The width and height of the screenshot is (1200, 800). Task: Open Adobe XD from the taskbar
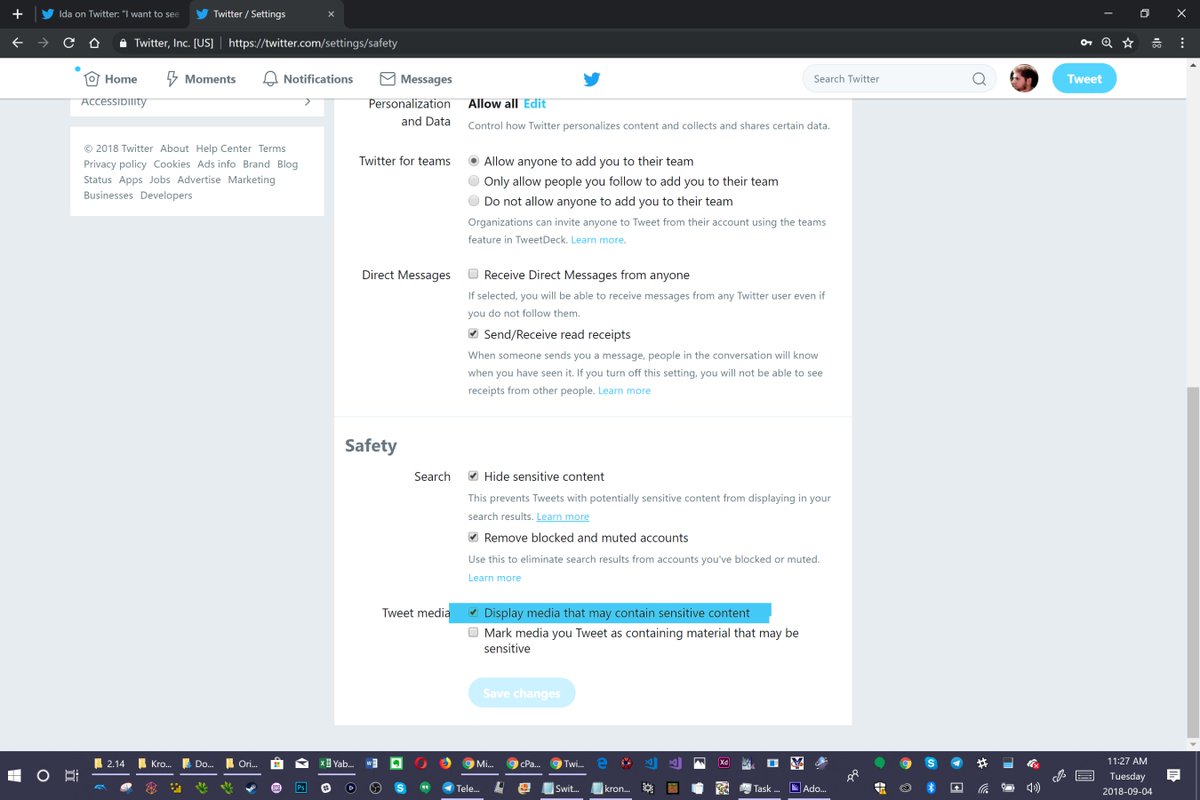pyautogui.click(x=723, y=763)
